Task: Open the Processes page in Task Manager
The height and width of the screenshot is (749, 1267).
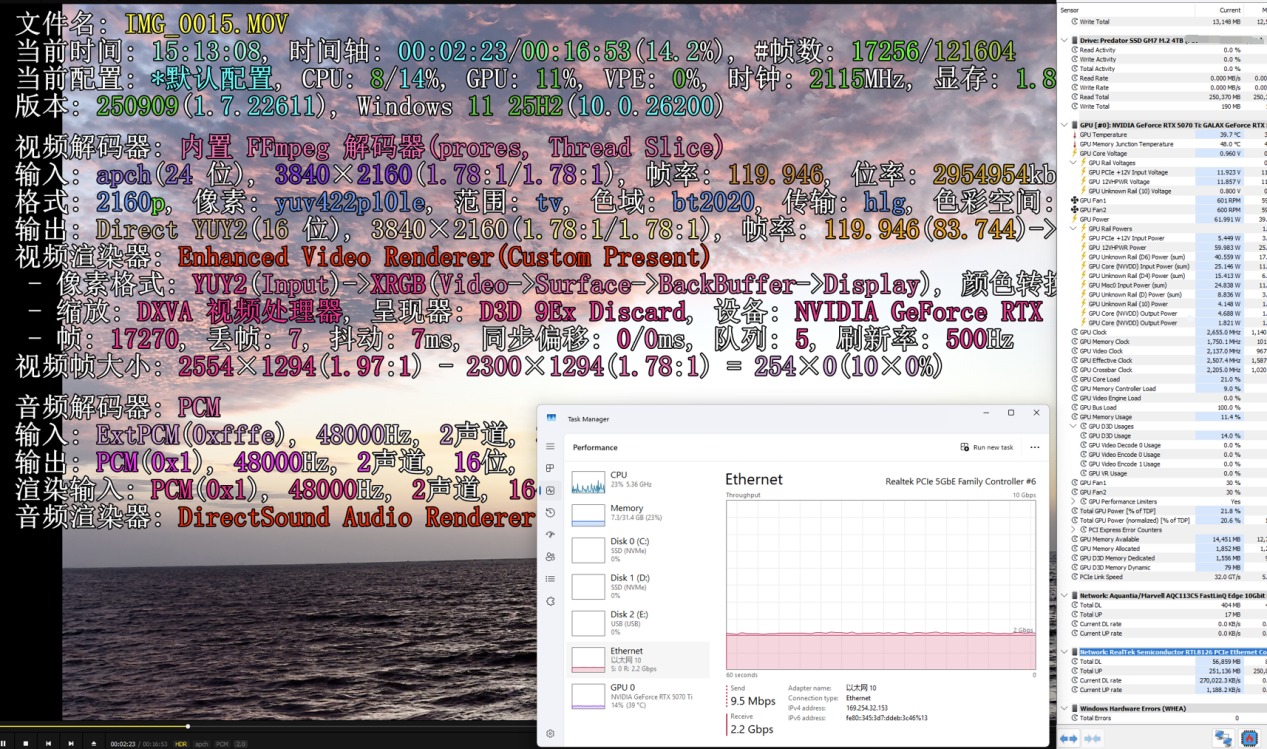Action: [550, 468]
